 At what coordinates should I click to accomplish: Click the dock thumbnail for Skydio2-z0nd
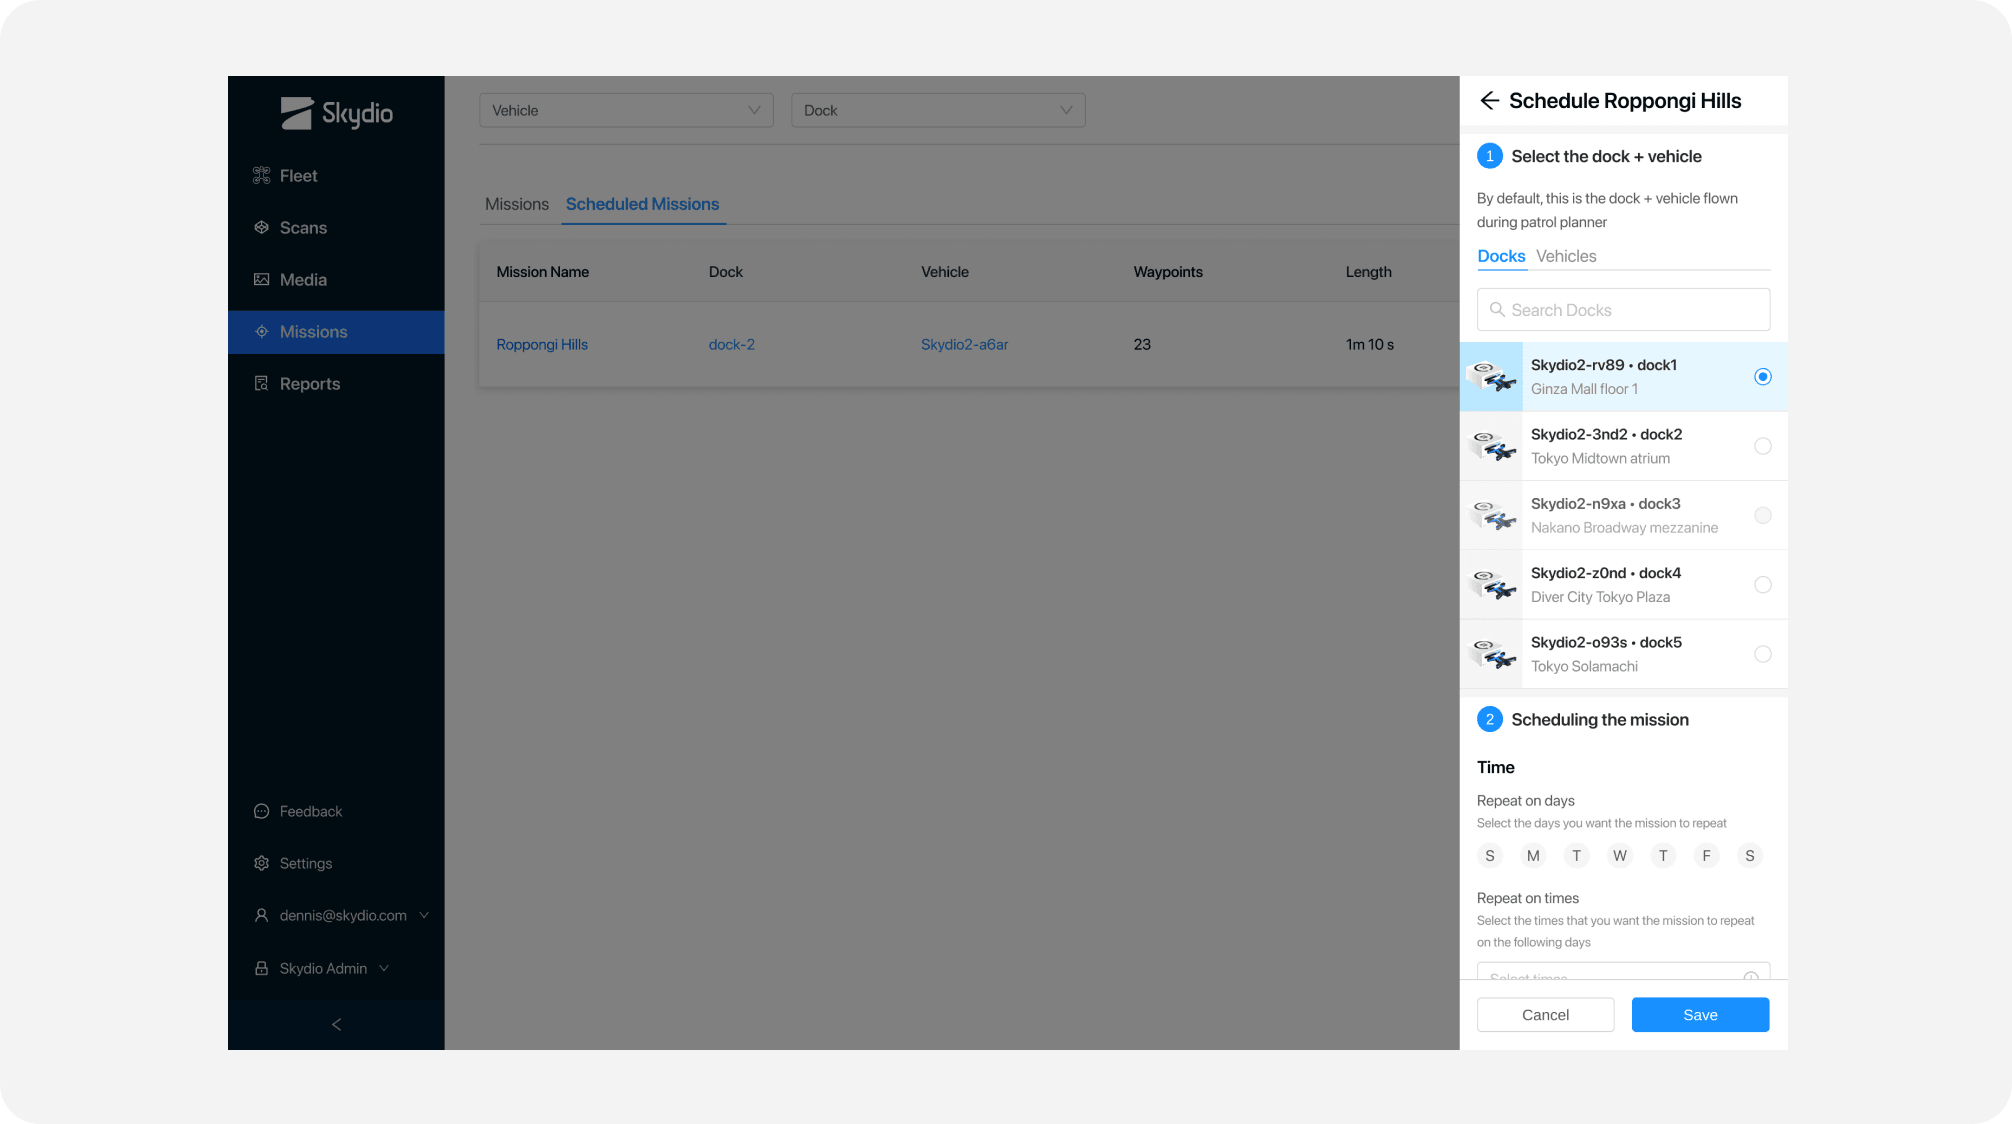point(1491,584)
